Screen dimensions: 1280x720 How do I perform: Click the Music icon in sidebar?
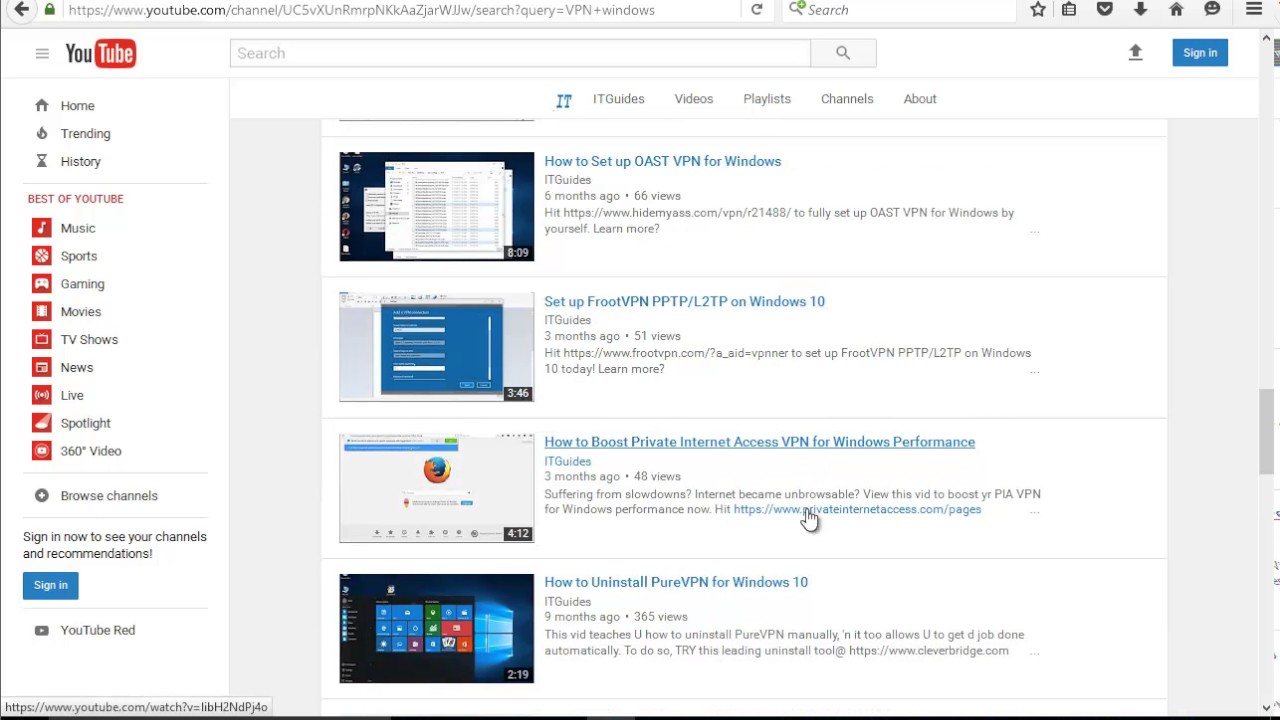(x=42, y=228)
